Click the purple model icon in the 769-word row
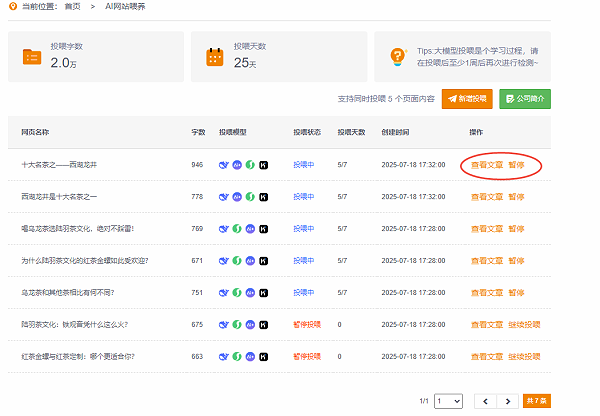The height and width of the screenshot is (416, 600). coord(250,229)
